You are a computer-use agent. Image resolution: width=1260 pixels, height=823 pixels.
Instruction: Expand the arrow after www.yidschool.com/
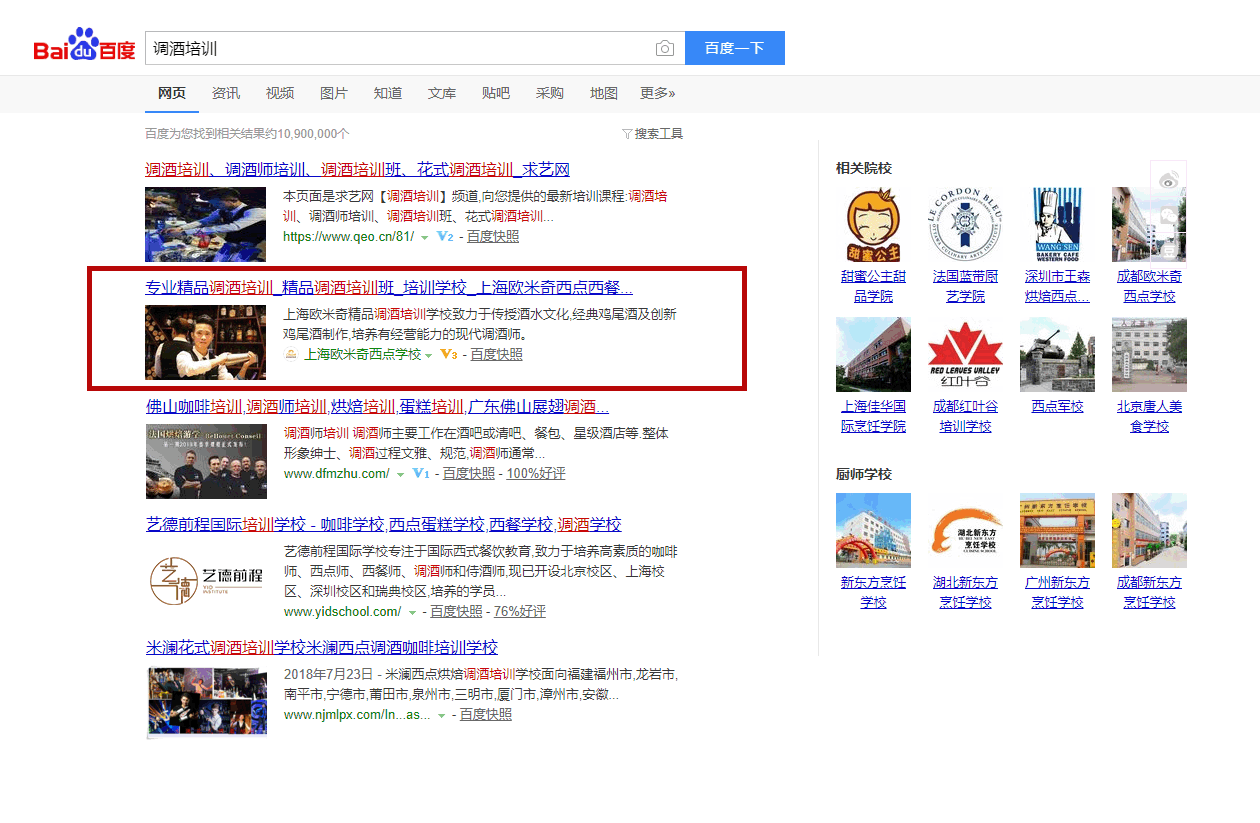pyautogui.click(x=412, y=613)
